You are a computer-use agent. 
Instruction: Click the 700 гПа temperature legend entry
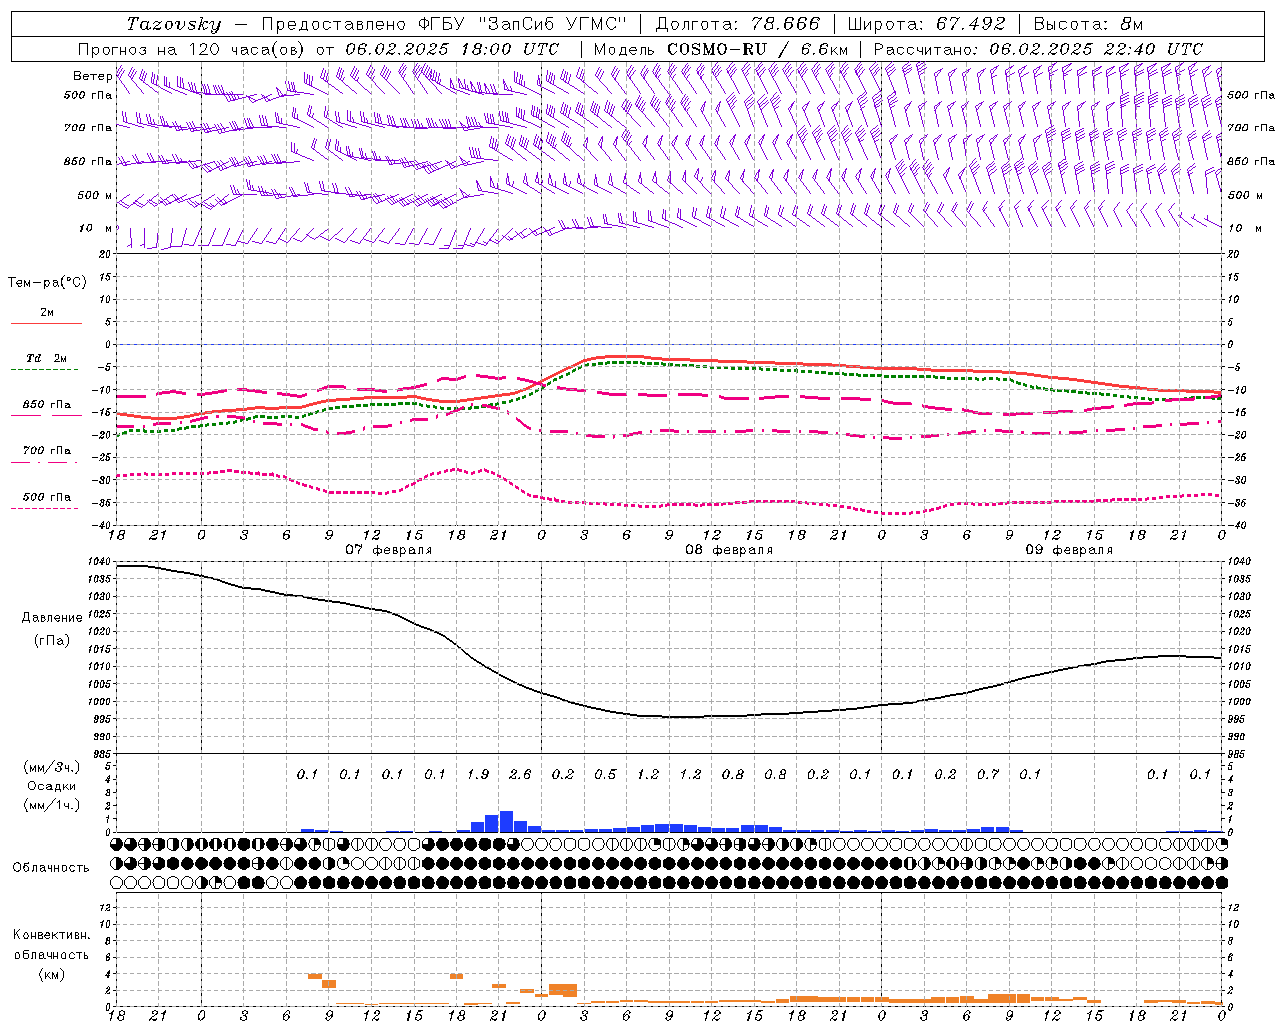46,451
